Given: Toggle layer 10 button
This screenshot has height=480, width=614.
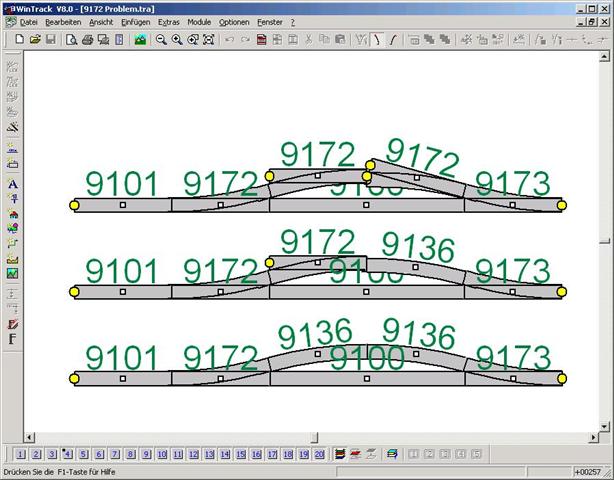Looking at the screenshot, I should click(x=162, y=454).
